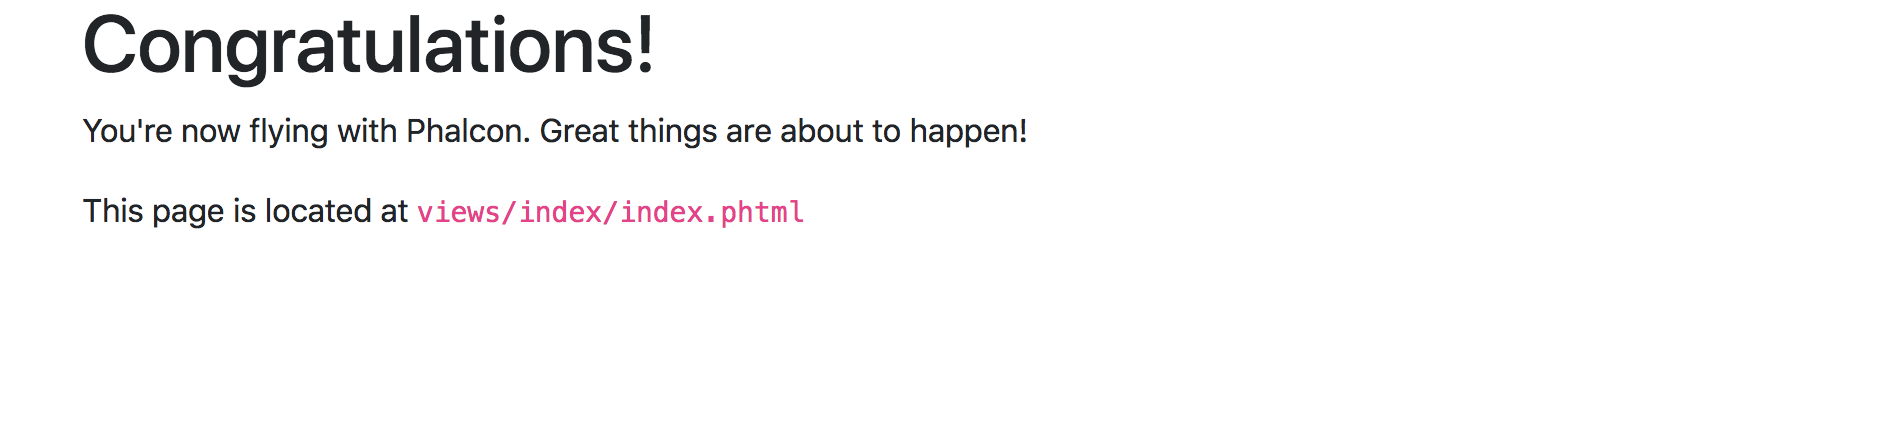The image size is (1886, 436).
Task: Click the word 'flying' in the paragraph
Action: point(288,131)
